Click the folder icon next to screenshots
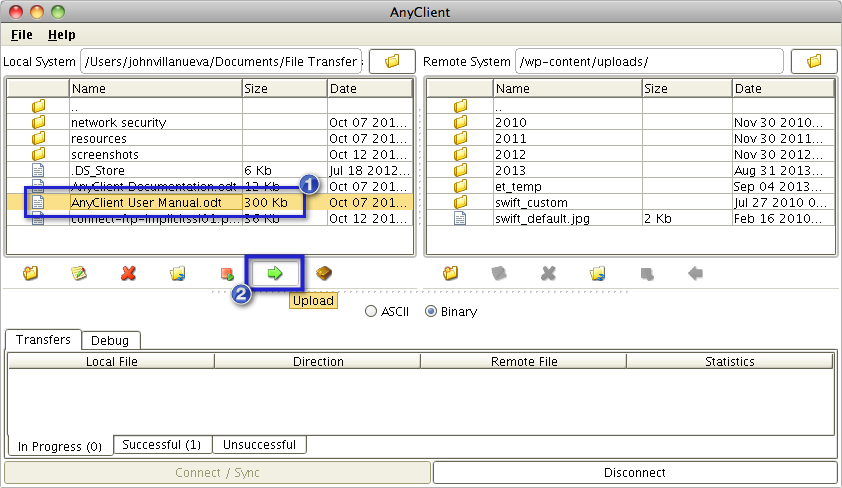Screen dimensions: 842x488 pos(38,154)
